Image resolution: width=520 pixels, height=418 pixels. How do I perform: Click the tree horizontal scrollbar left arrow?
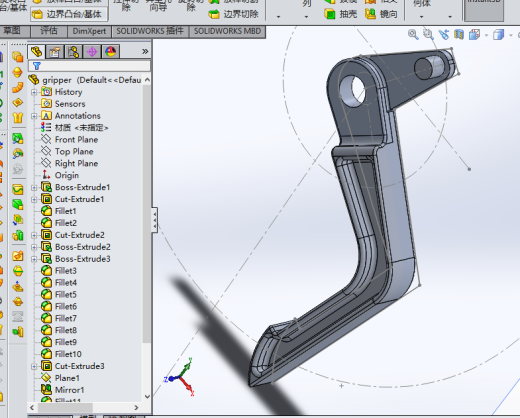point(32,407)
